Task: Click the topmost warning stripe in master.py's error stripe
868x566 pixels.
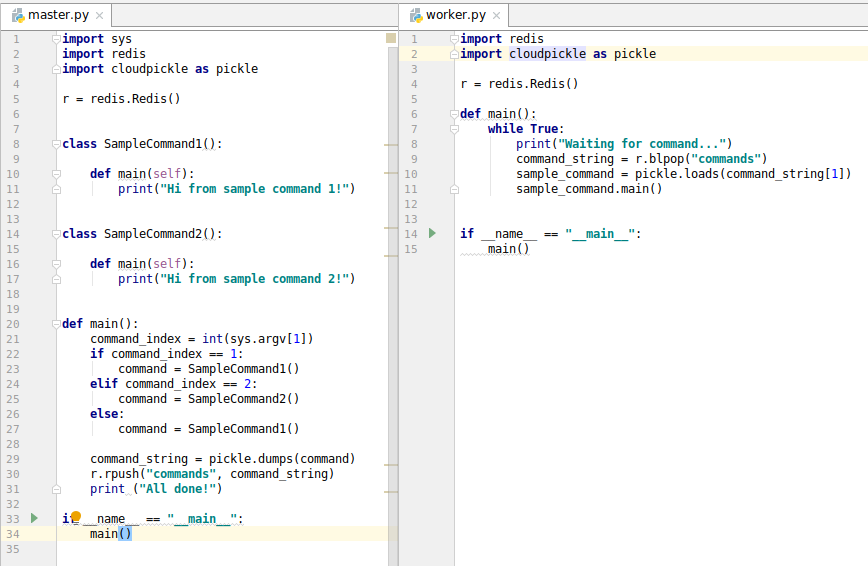Action: 392,144
